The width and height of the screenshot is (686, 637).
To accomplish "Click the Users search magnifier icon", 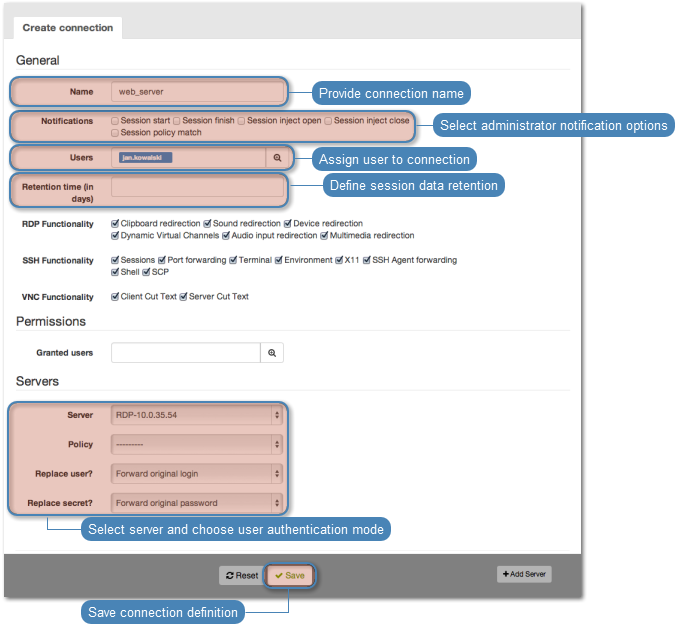I will (277, 158).
